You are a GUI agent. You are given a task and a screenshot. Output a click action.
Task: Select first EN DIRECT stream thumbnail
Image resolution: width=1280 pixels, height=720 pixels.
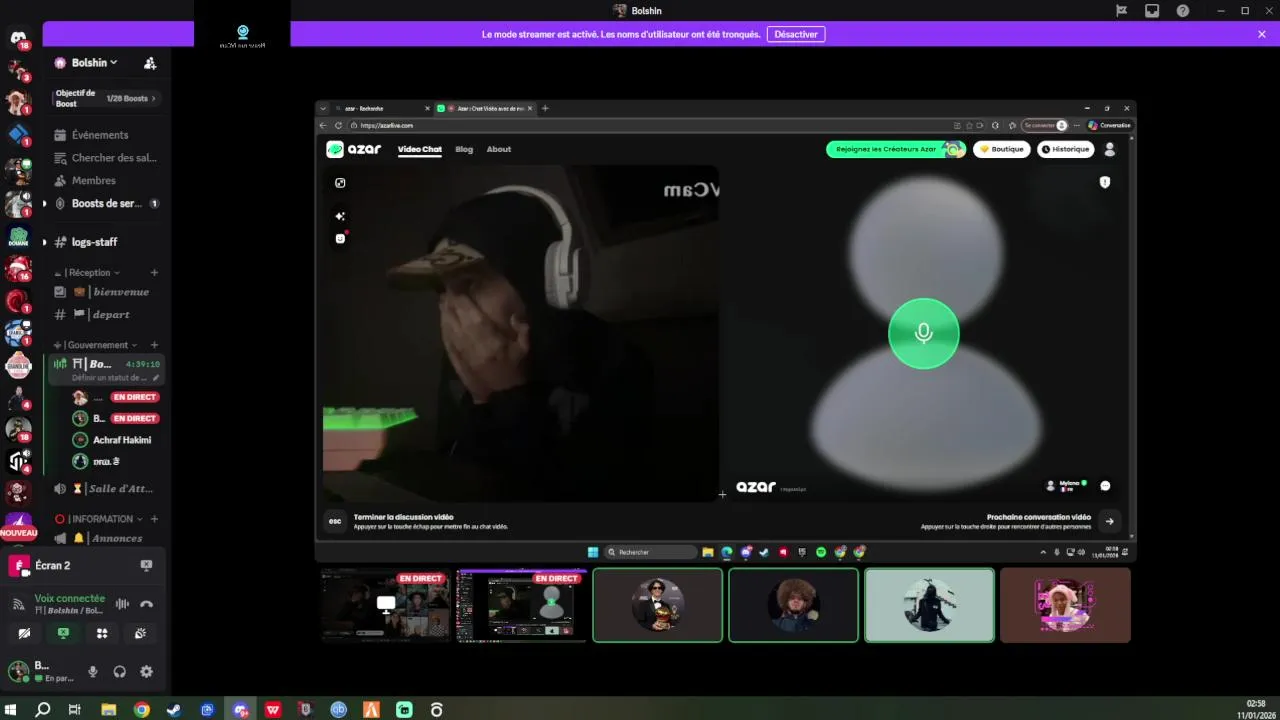tap(385, 605)
